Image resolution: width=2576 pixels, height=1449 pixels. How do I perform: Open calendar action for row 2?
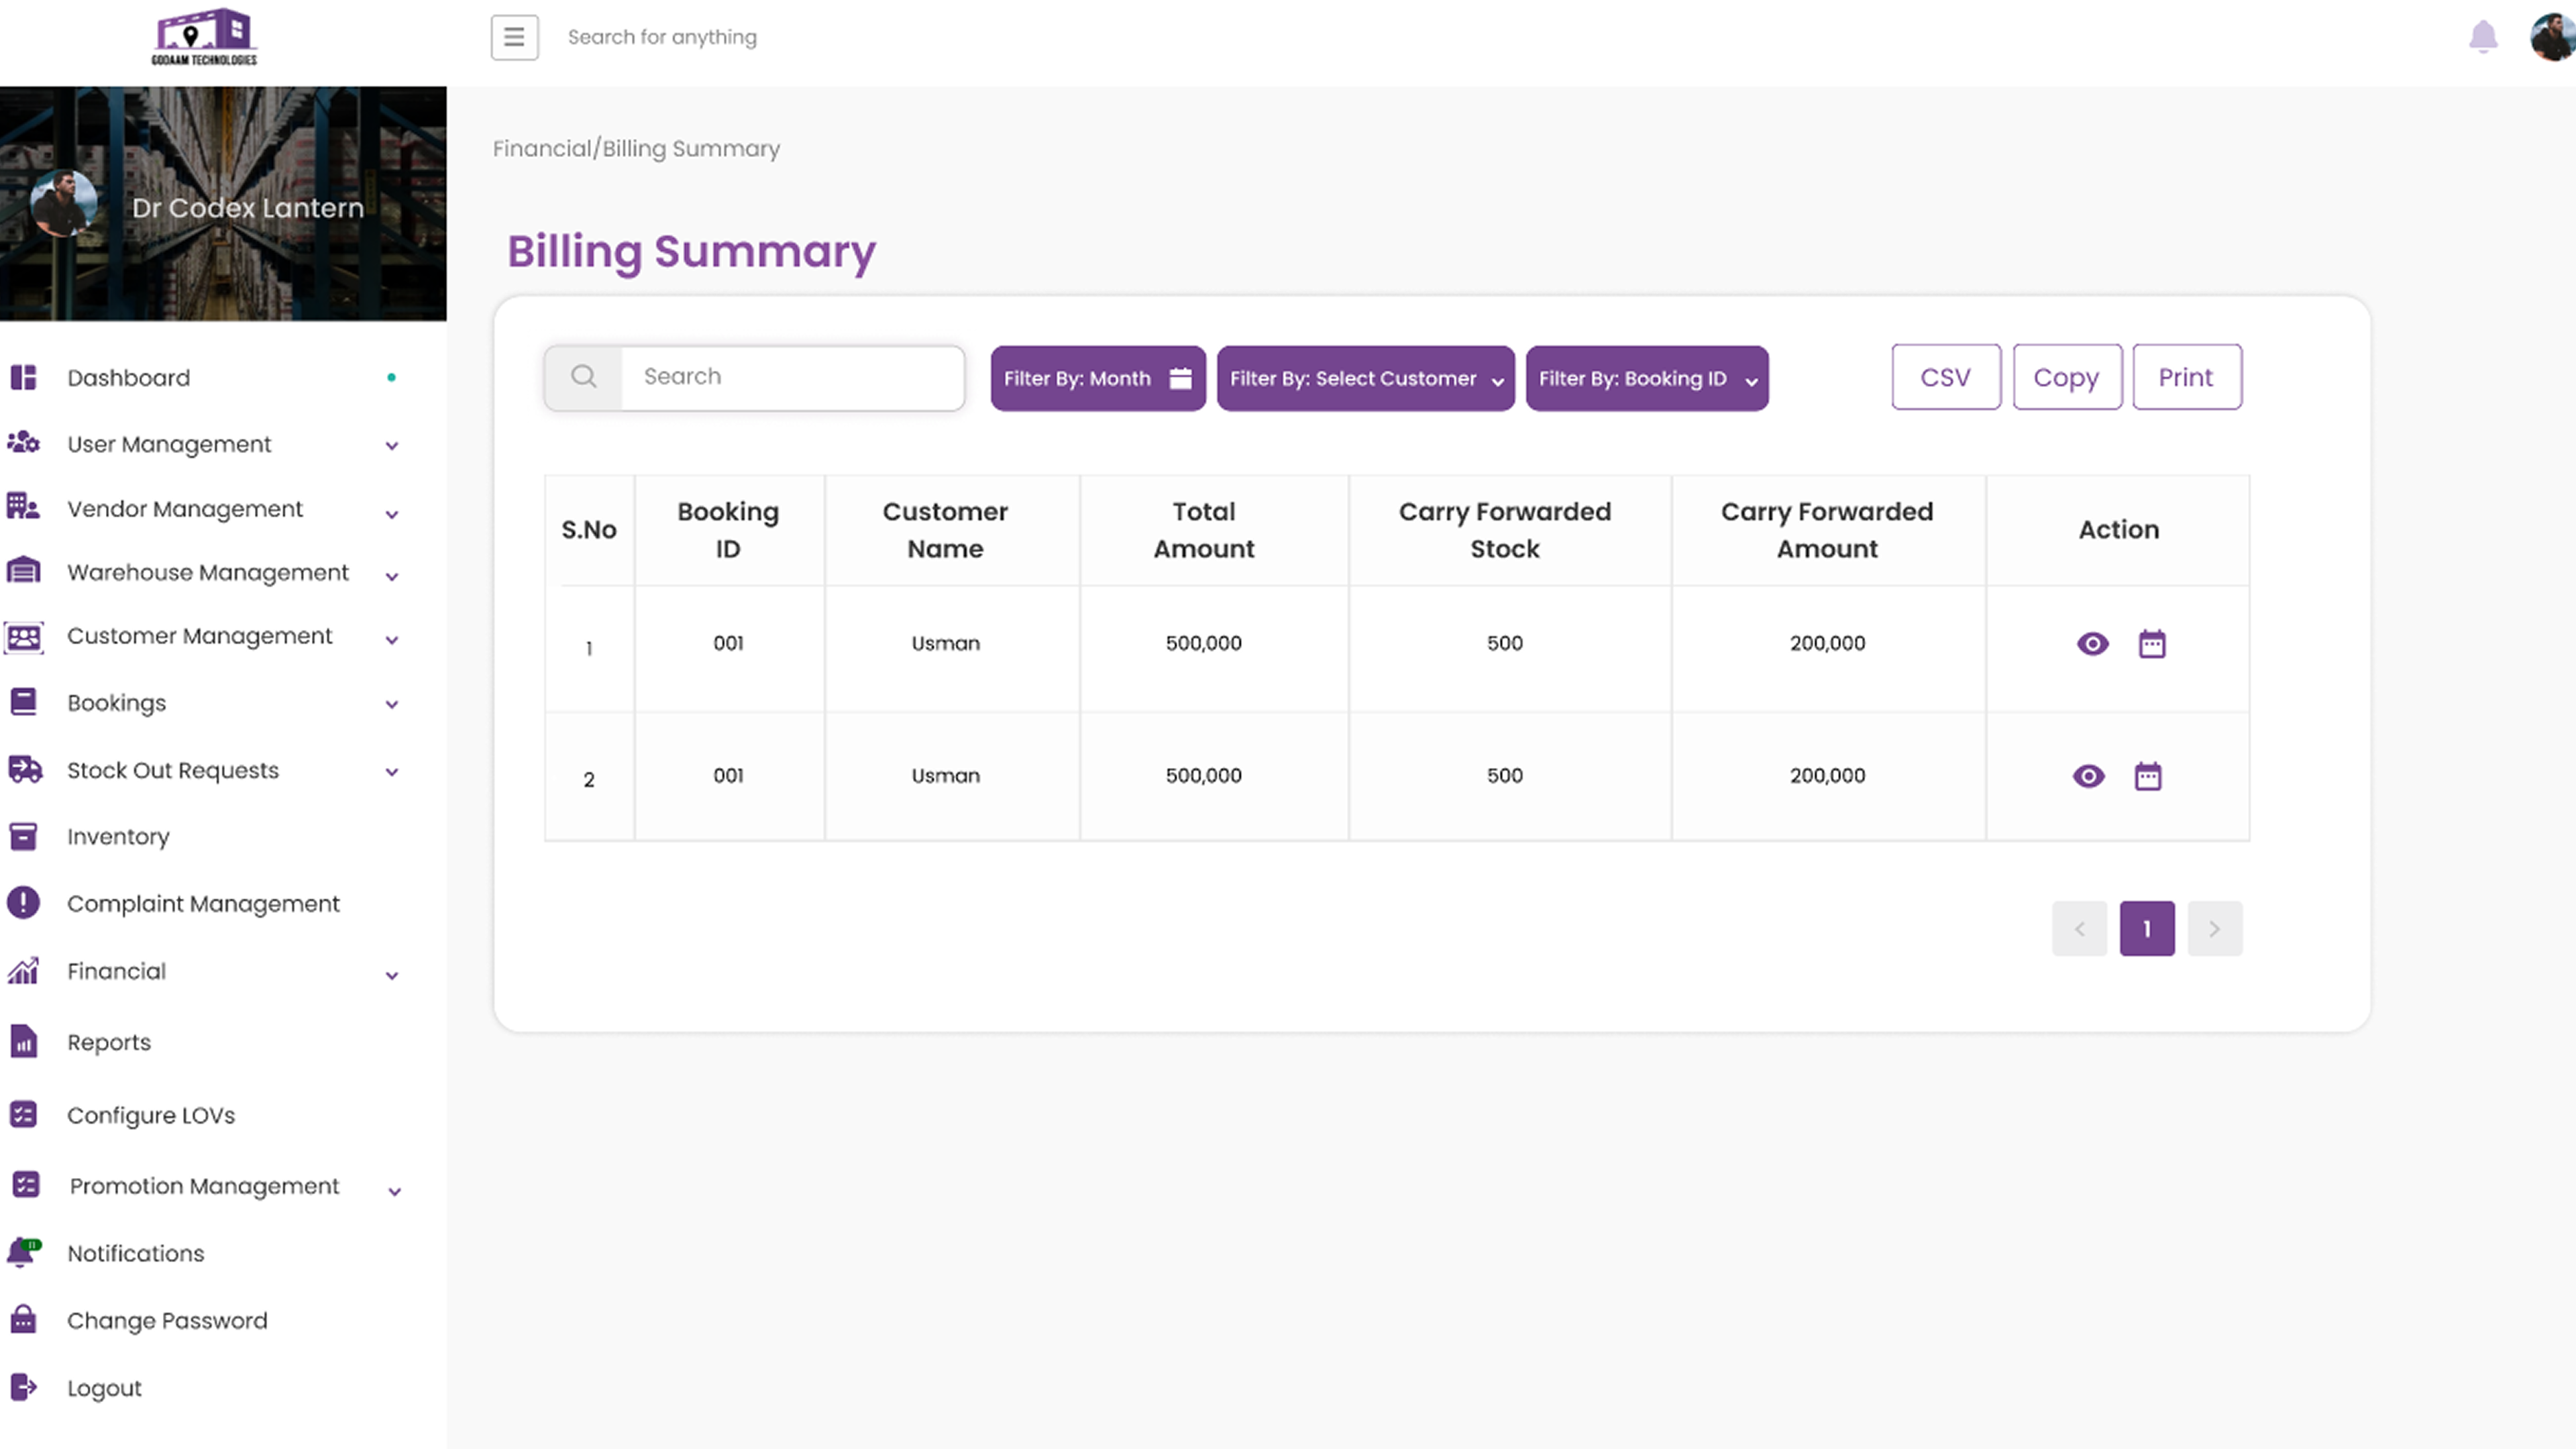click(x=2148, y=776)
